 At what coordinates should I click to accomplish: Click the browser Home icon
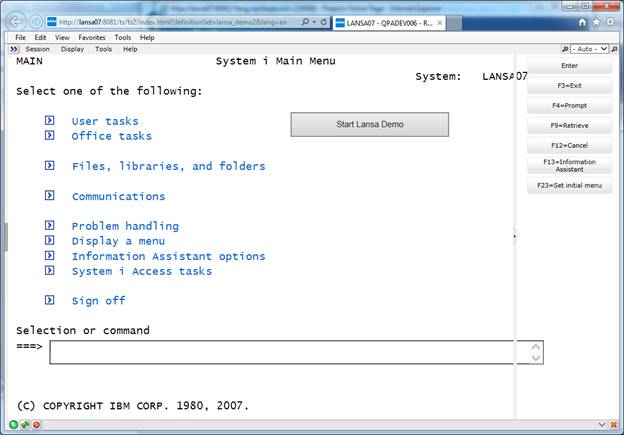point(583,21)
